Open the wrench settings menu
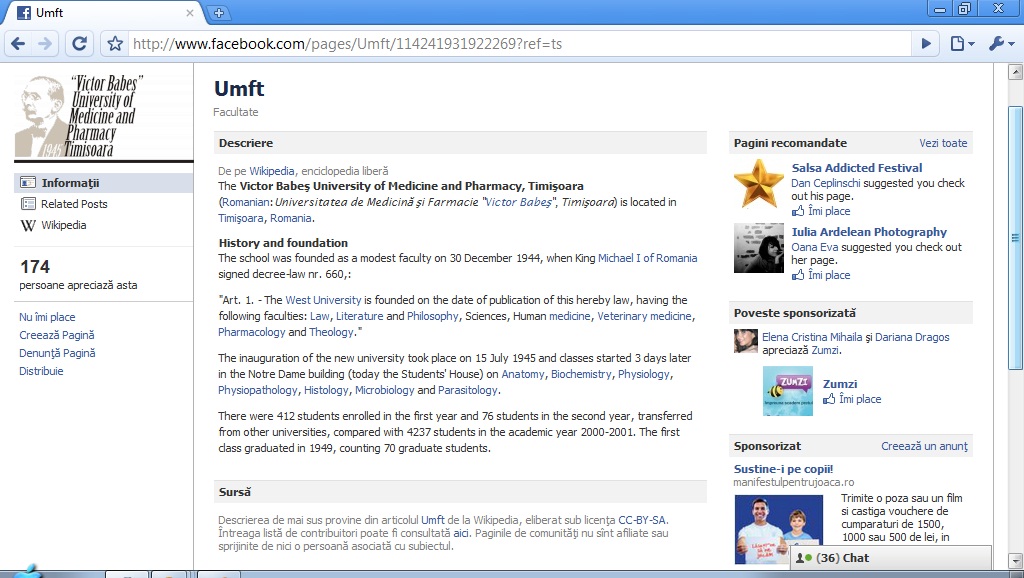The width and height of the screenshot is (1024, 578). pos(1000,44)
